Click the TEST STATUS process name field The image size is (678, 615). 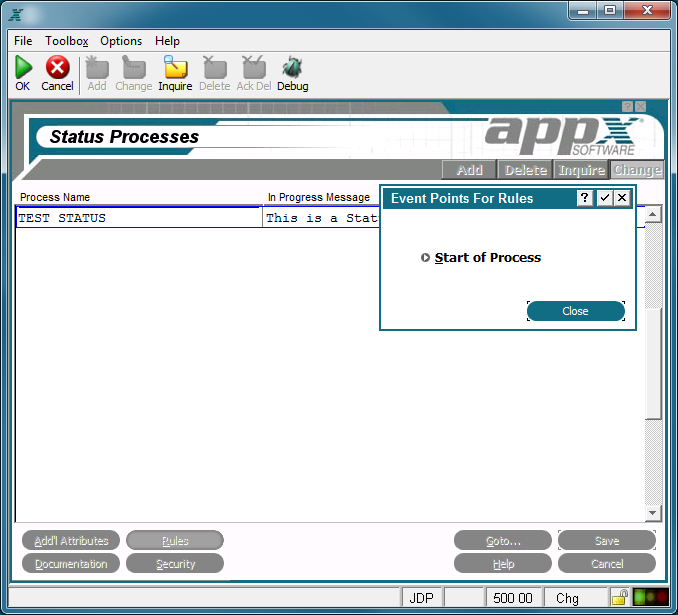pyautogui.click(x=139, y=218)
